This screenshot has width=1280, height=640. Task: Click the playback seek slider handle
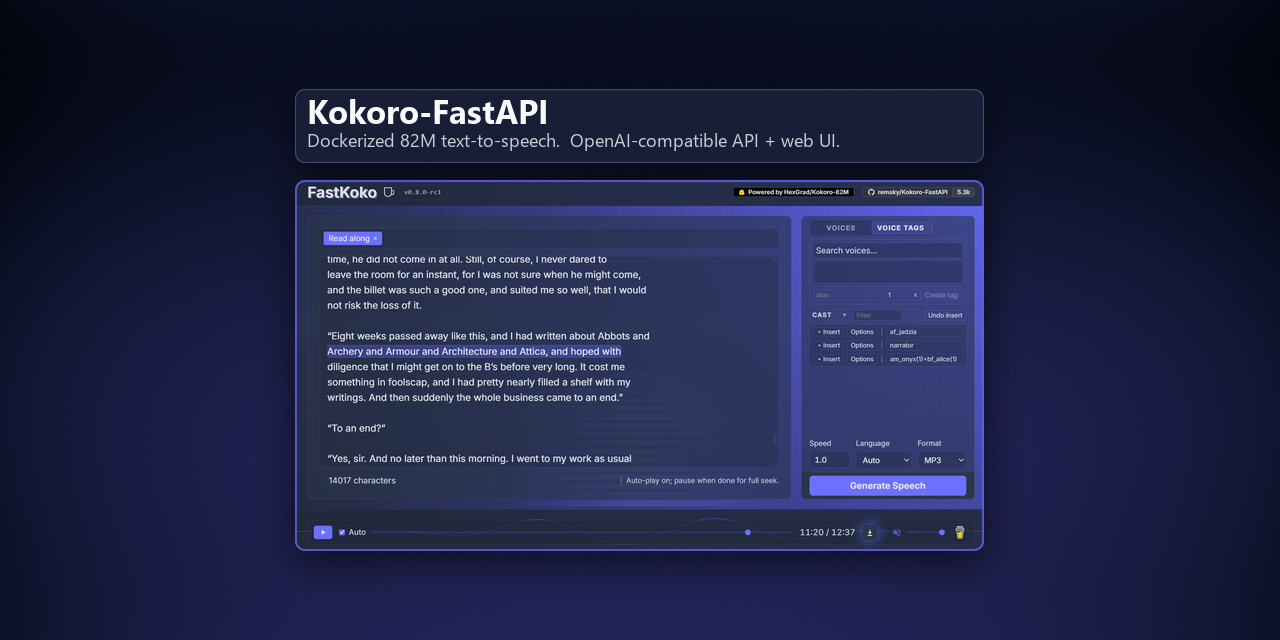748,532
